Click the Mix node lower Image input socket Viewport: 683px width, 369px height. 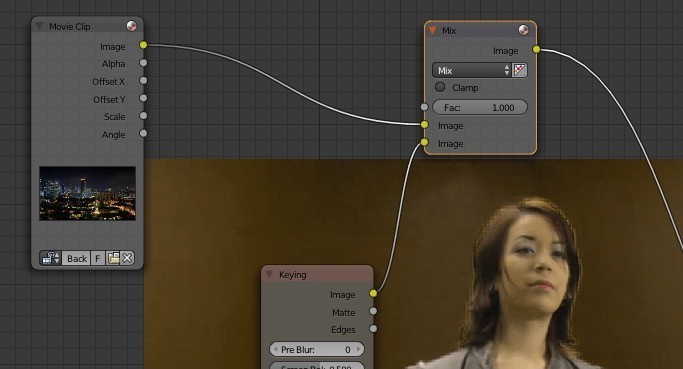(x=425, y=142)
